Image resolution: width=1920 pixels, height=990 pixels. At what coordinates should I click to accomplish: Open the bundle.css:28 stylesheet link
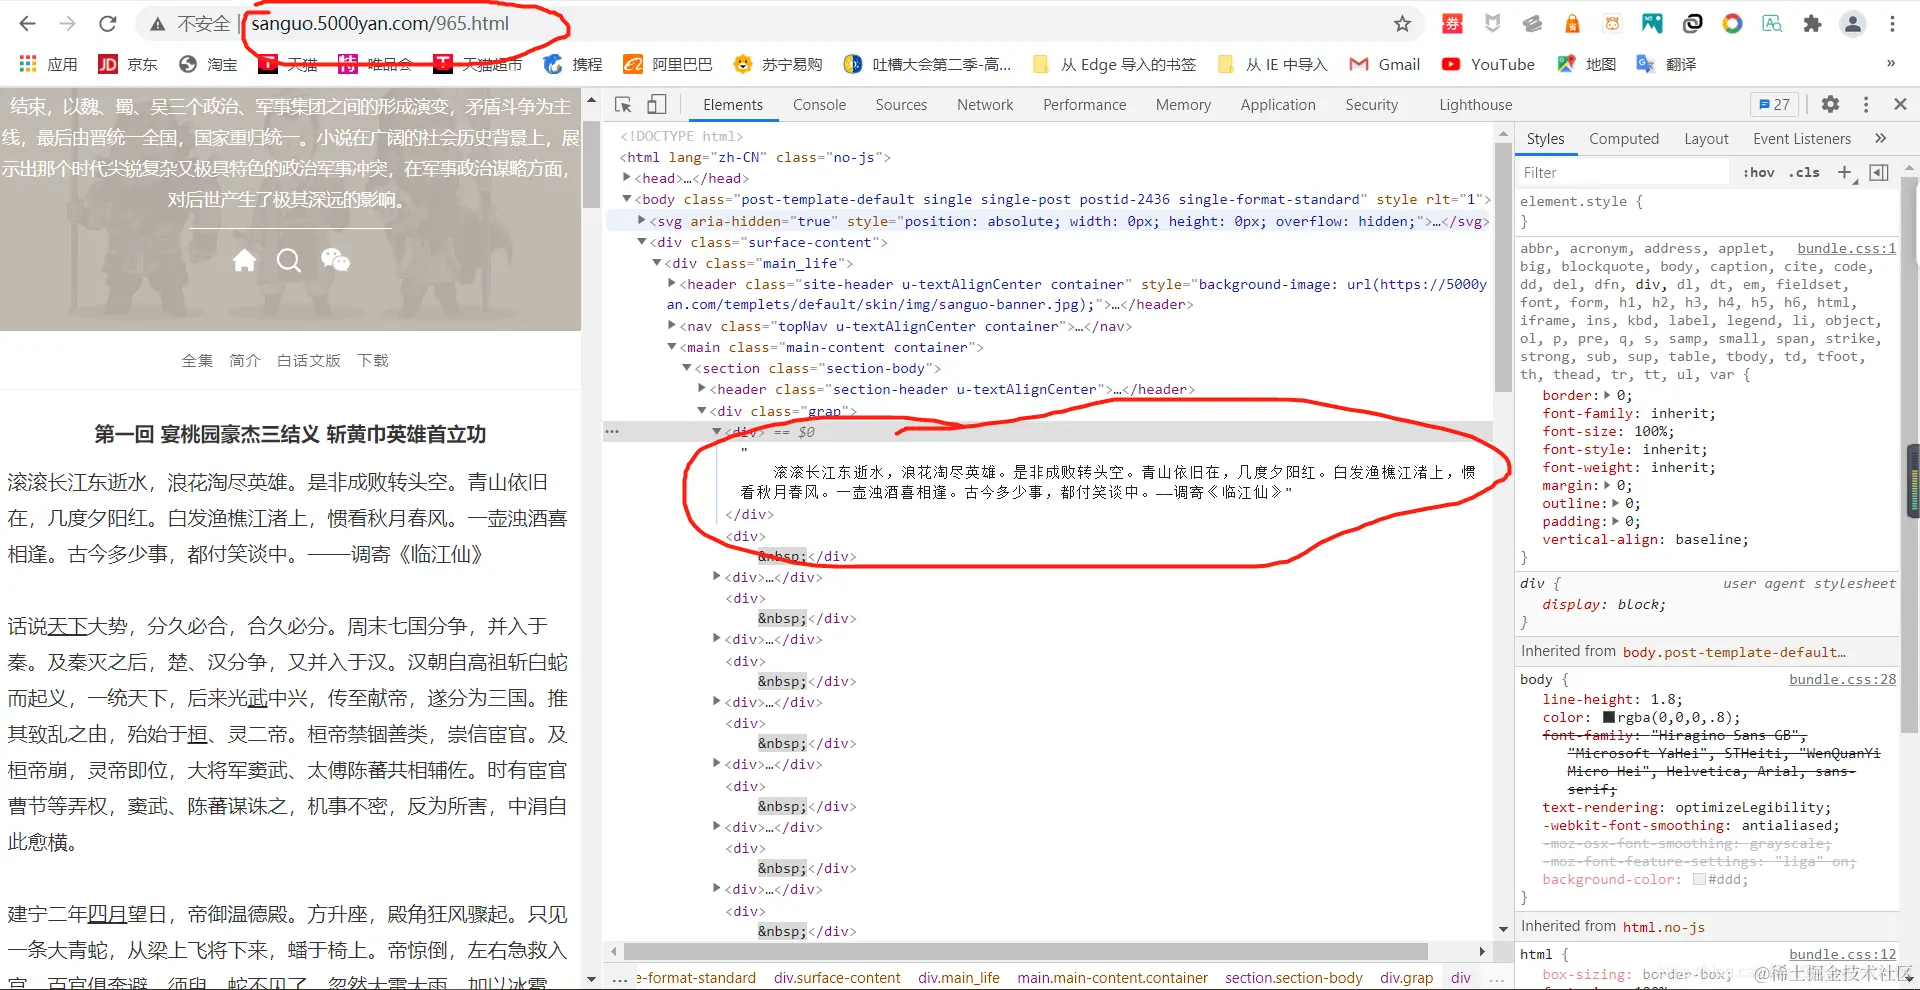point(1841,679)
